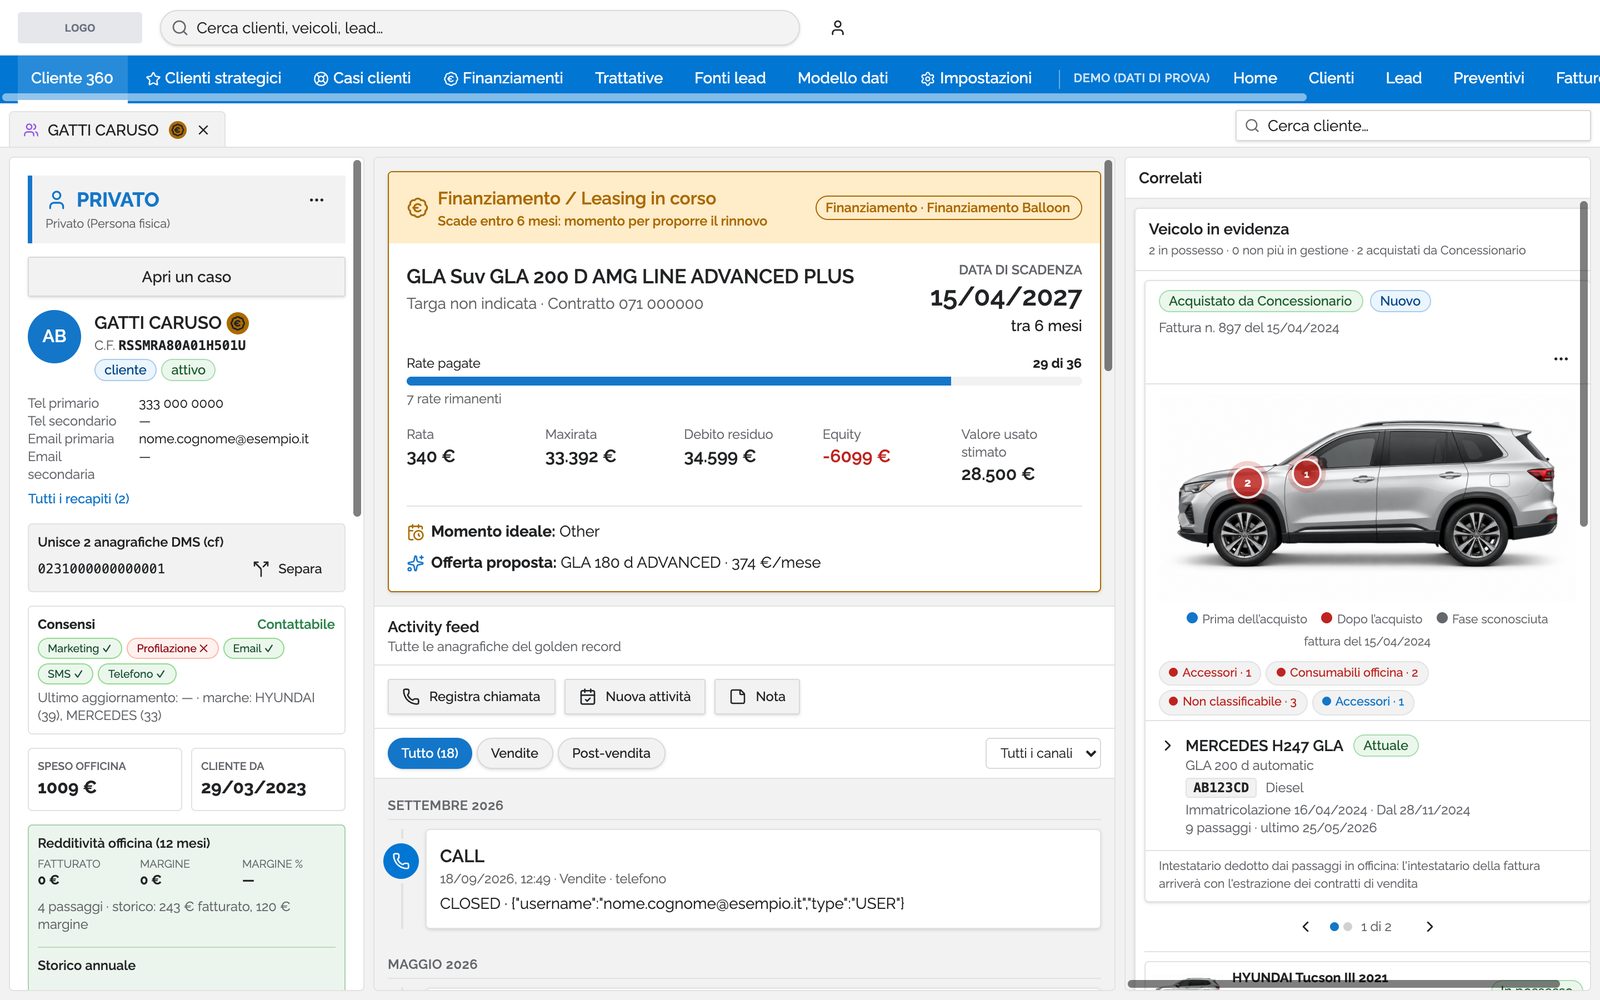1600x1000 pixels.
Task: Select the Vendite filter pill
Action: pos(514,753)
